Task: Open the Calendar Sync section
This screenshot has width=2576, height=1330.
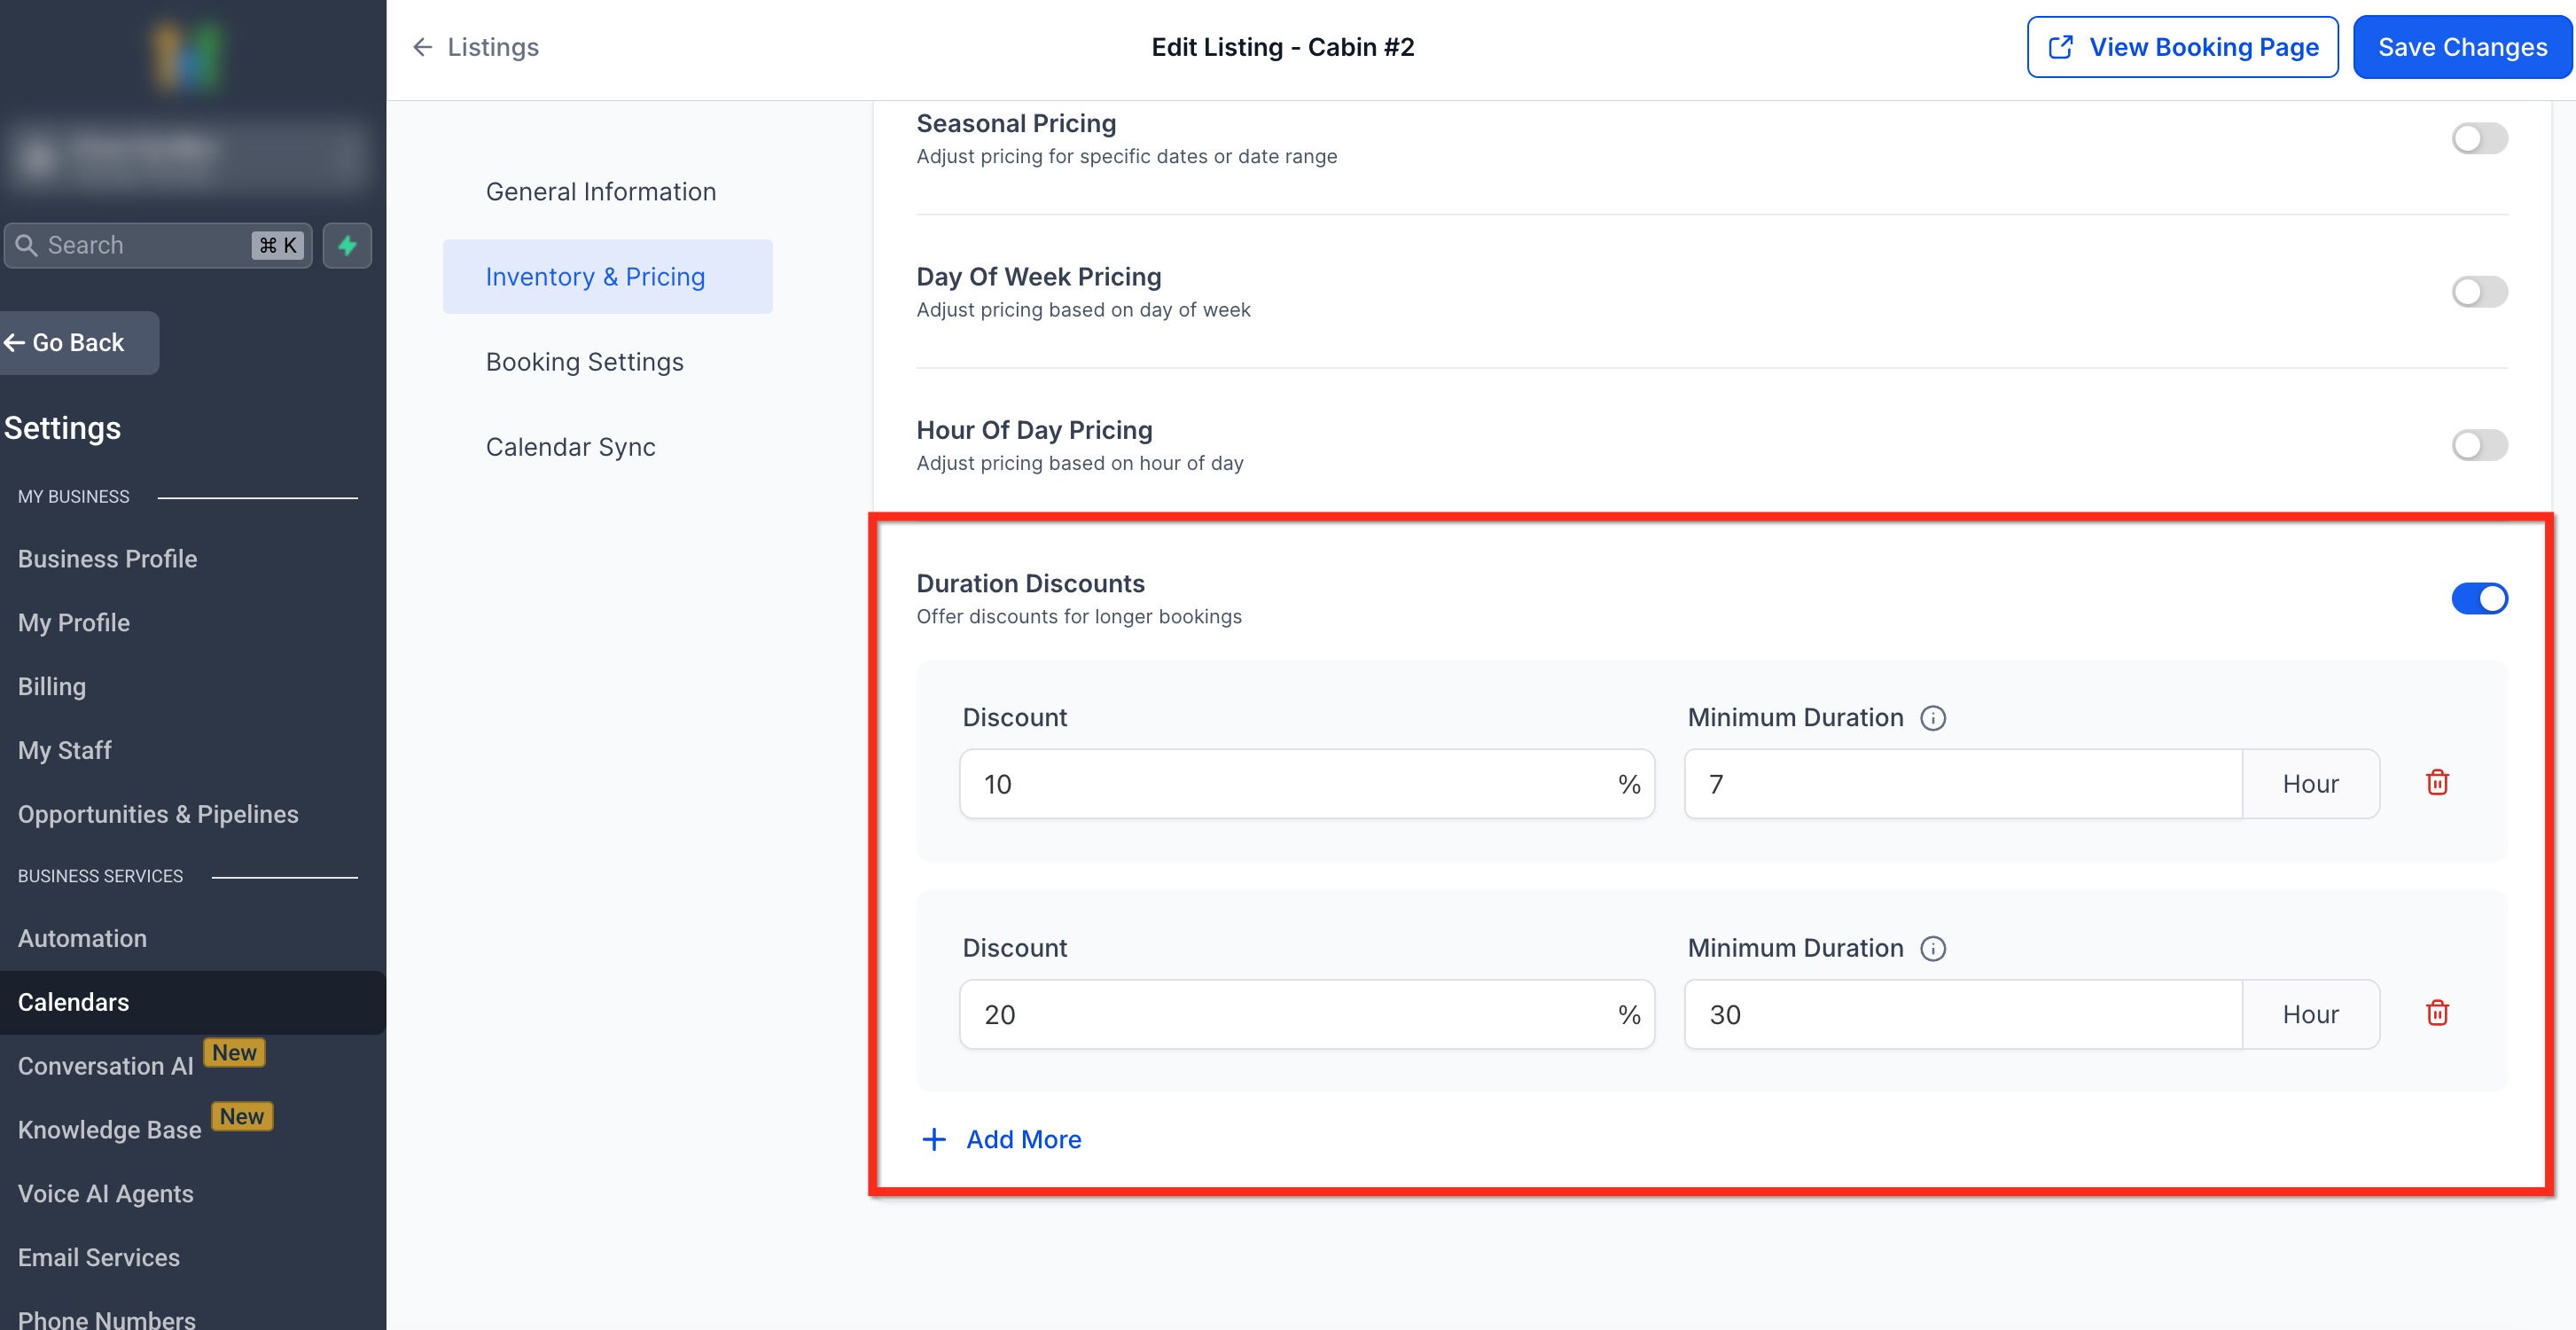Action: point(570,447)
